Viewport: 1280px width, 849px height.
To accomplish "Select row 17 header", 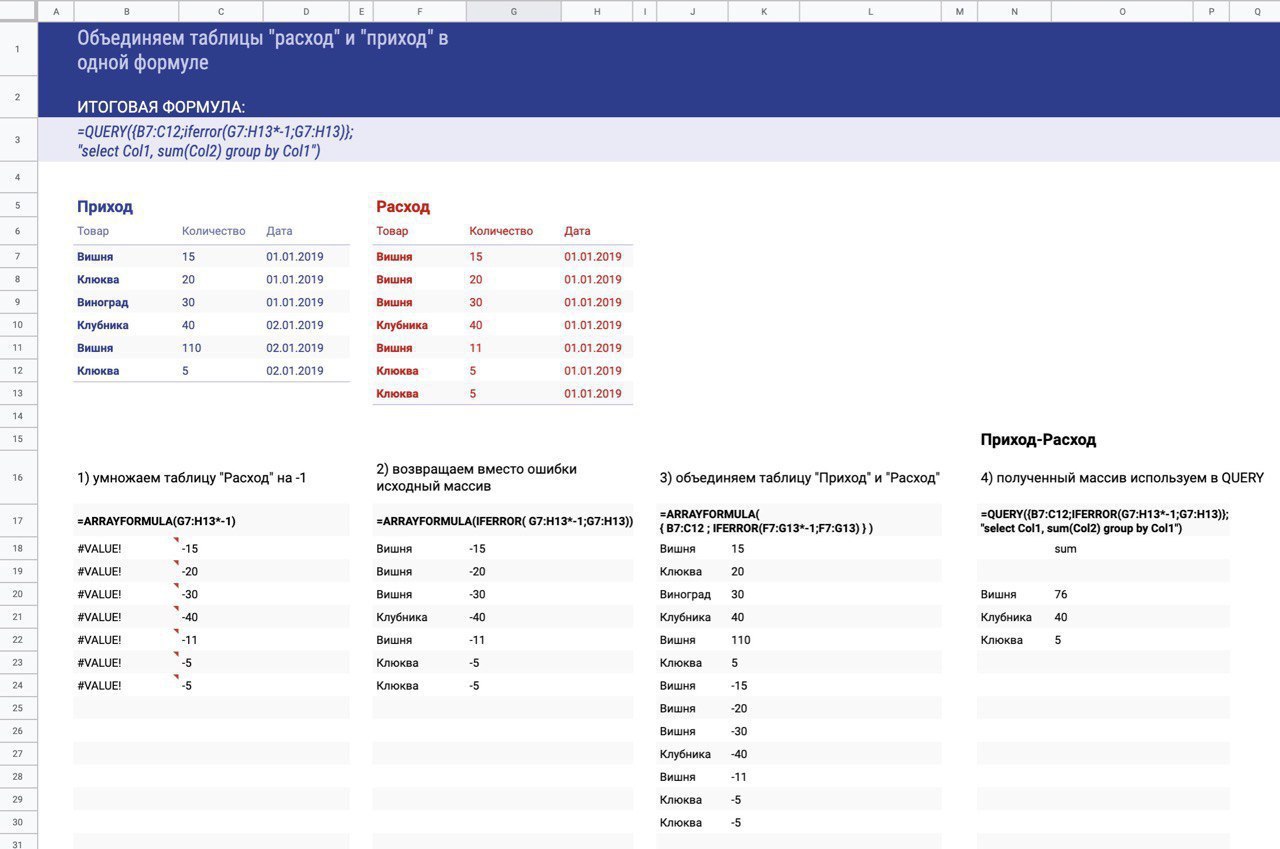I will [x=18, y=521].
